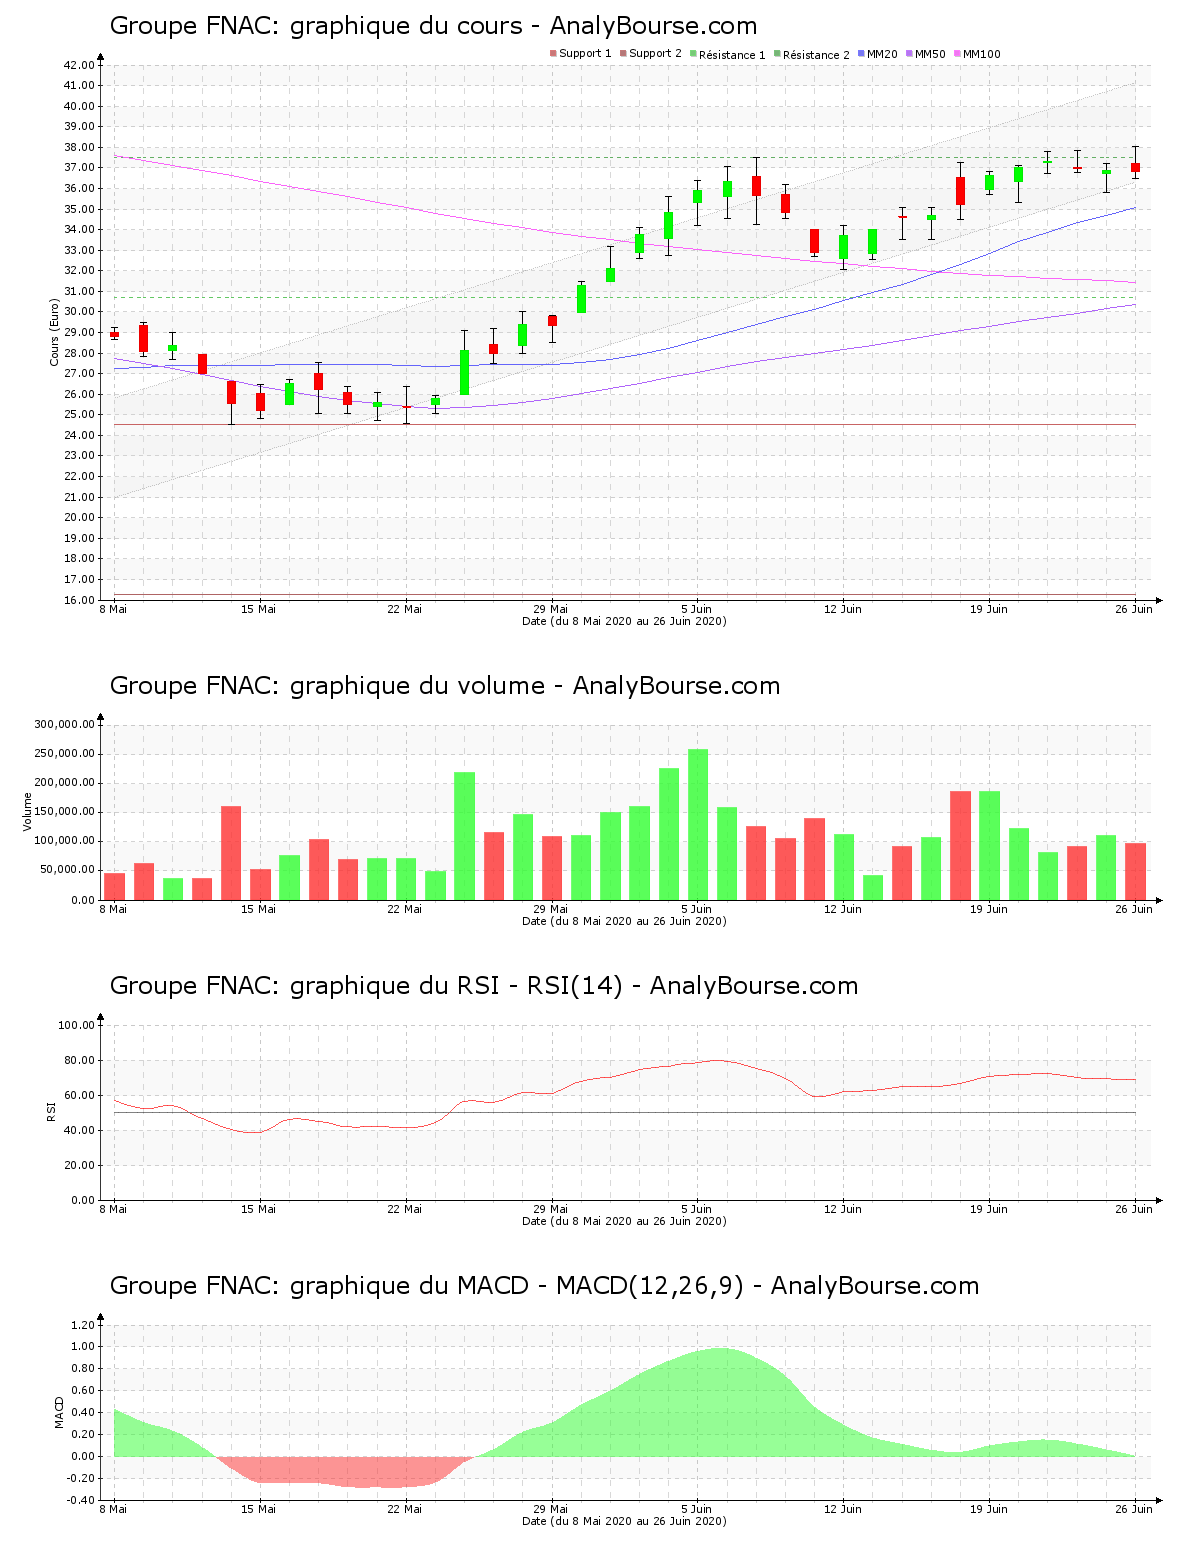This screenshot has height=1550, width=1200.
Task: Click the last red candlestick at 26 Juin
Action: click(x=1135, y=167)
